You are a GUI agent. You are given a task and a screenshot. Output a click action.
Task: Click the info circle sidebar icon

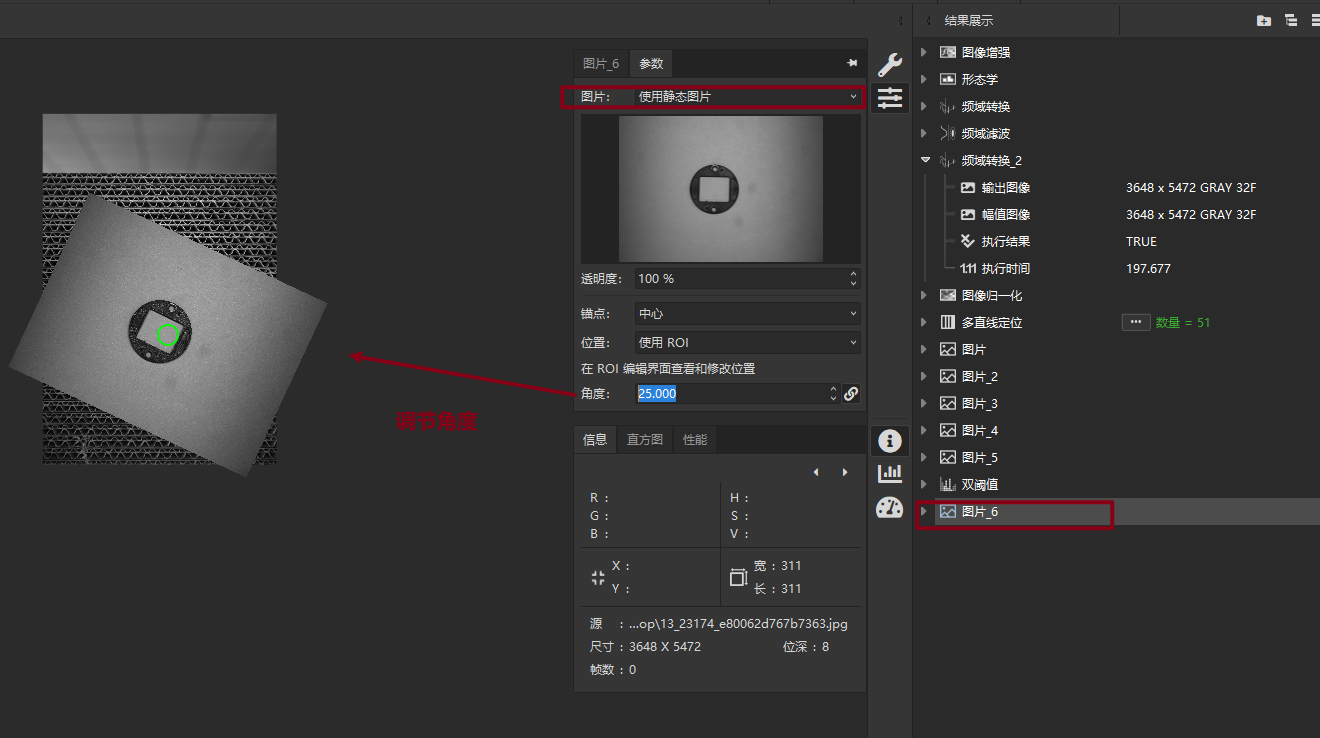[x=889, y=441]
